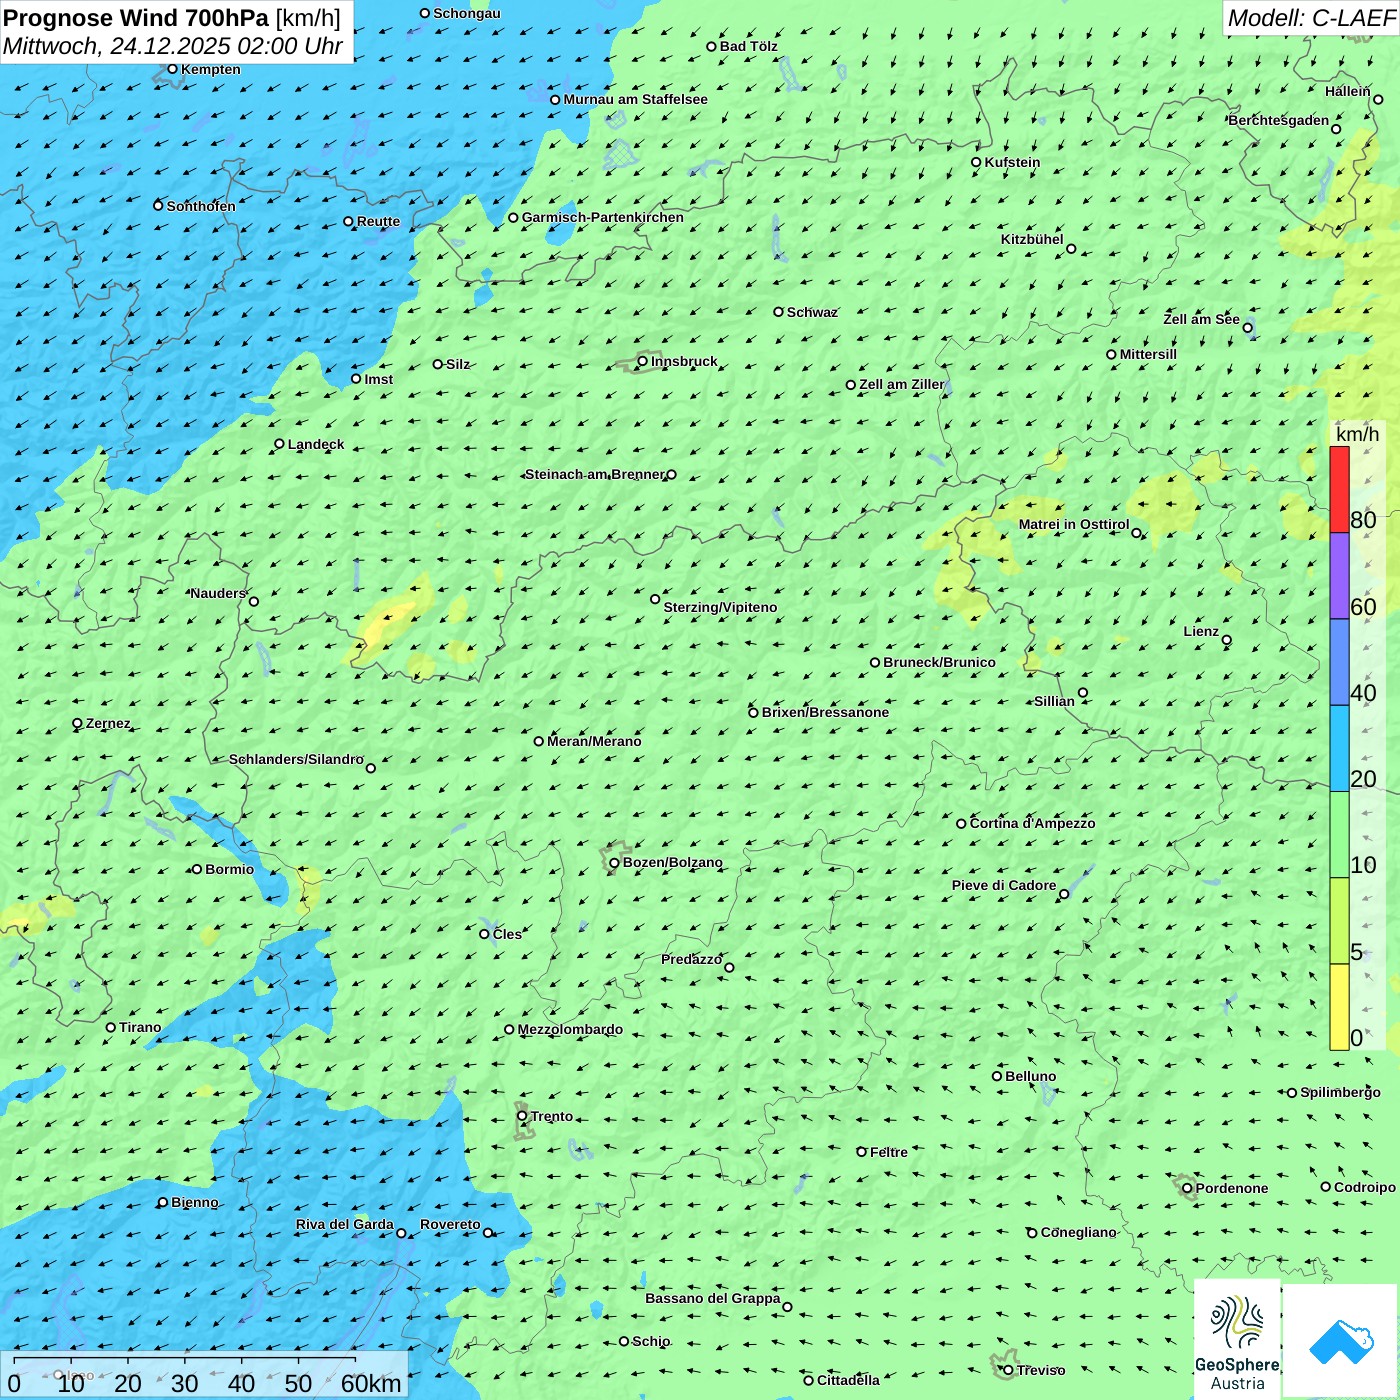This screenshot has width=1400, height=1400.
Task: Select the yellow 0–5 km/h legend color
Action: point(1339,1006)
